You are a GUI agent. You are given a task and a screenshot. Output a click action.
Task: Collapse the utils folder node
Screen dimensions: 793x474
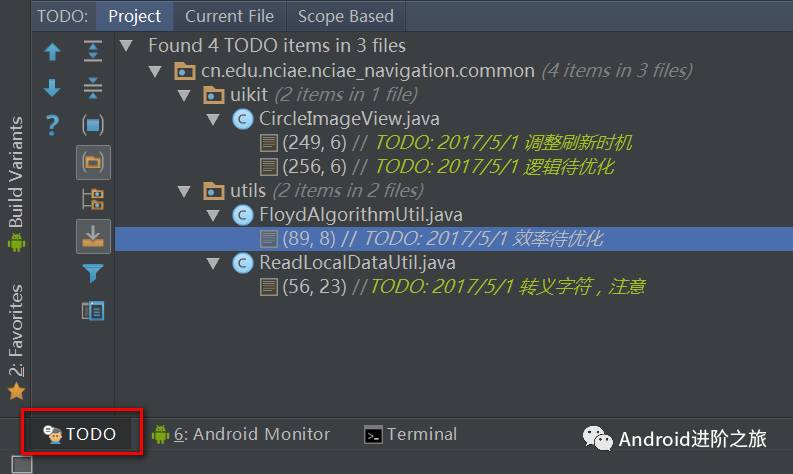tap(184, 191)
